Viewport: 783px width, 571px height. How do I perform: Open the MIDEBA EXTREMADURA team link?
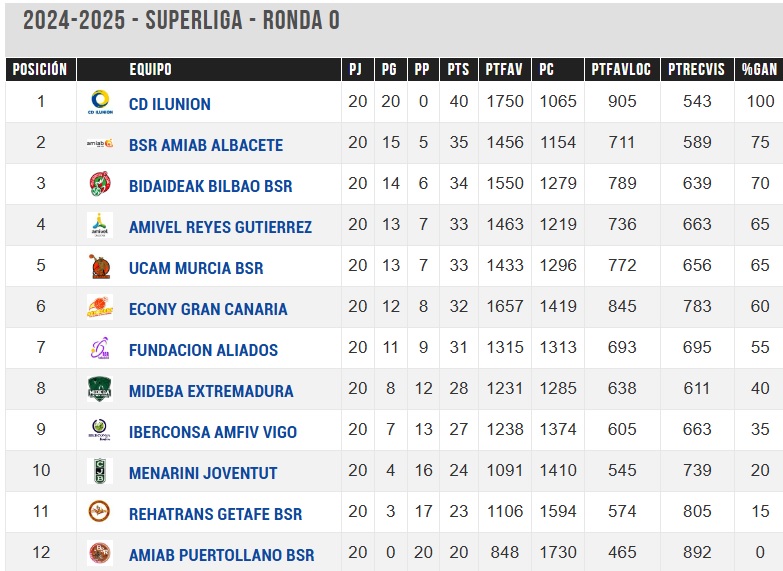[211, 391]
